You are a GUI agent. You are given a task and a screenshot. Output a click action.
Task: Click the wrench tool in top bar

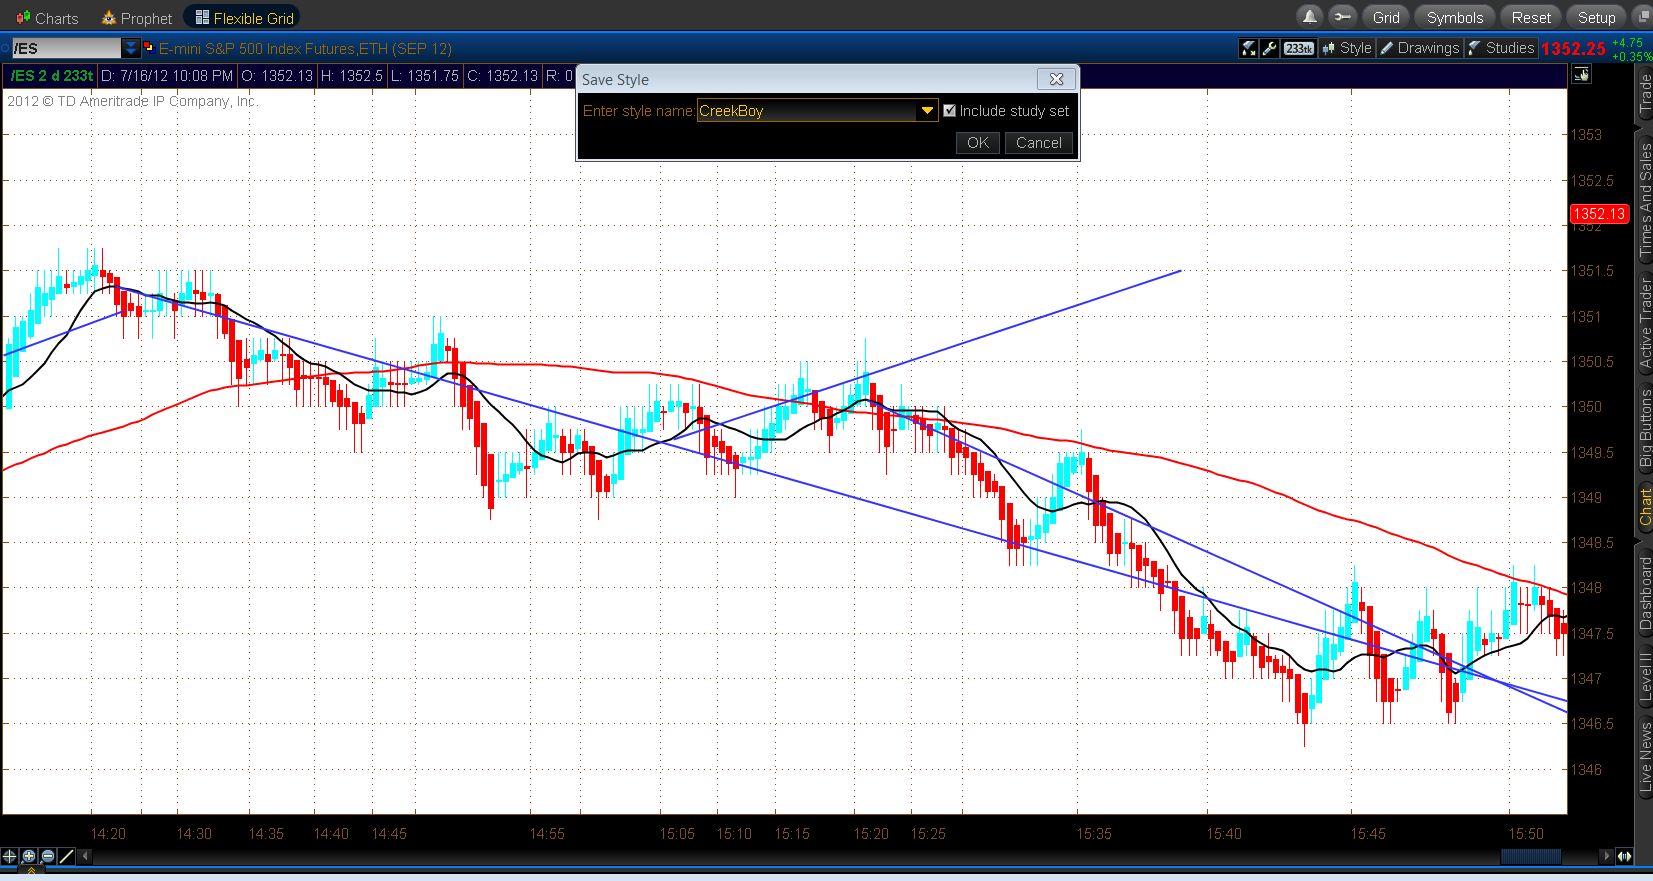[x=1342, y=17]
